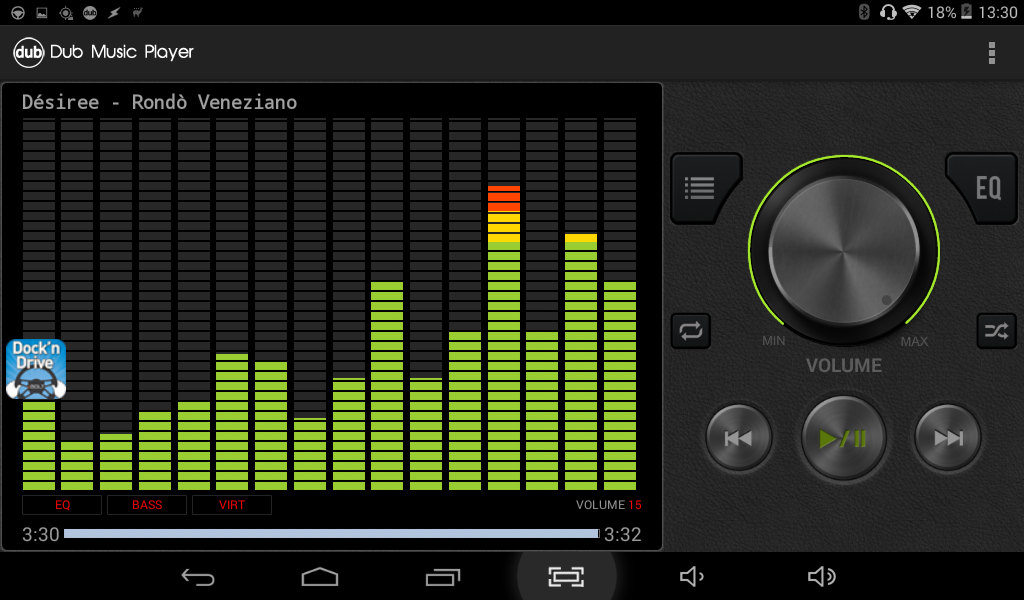Tap the Dub logo icon
The image size is (1024, 600).
pyautogui.click(x=28, y=52)
